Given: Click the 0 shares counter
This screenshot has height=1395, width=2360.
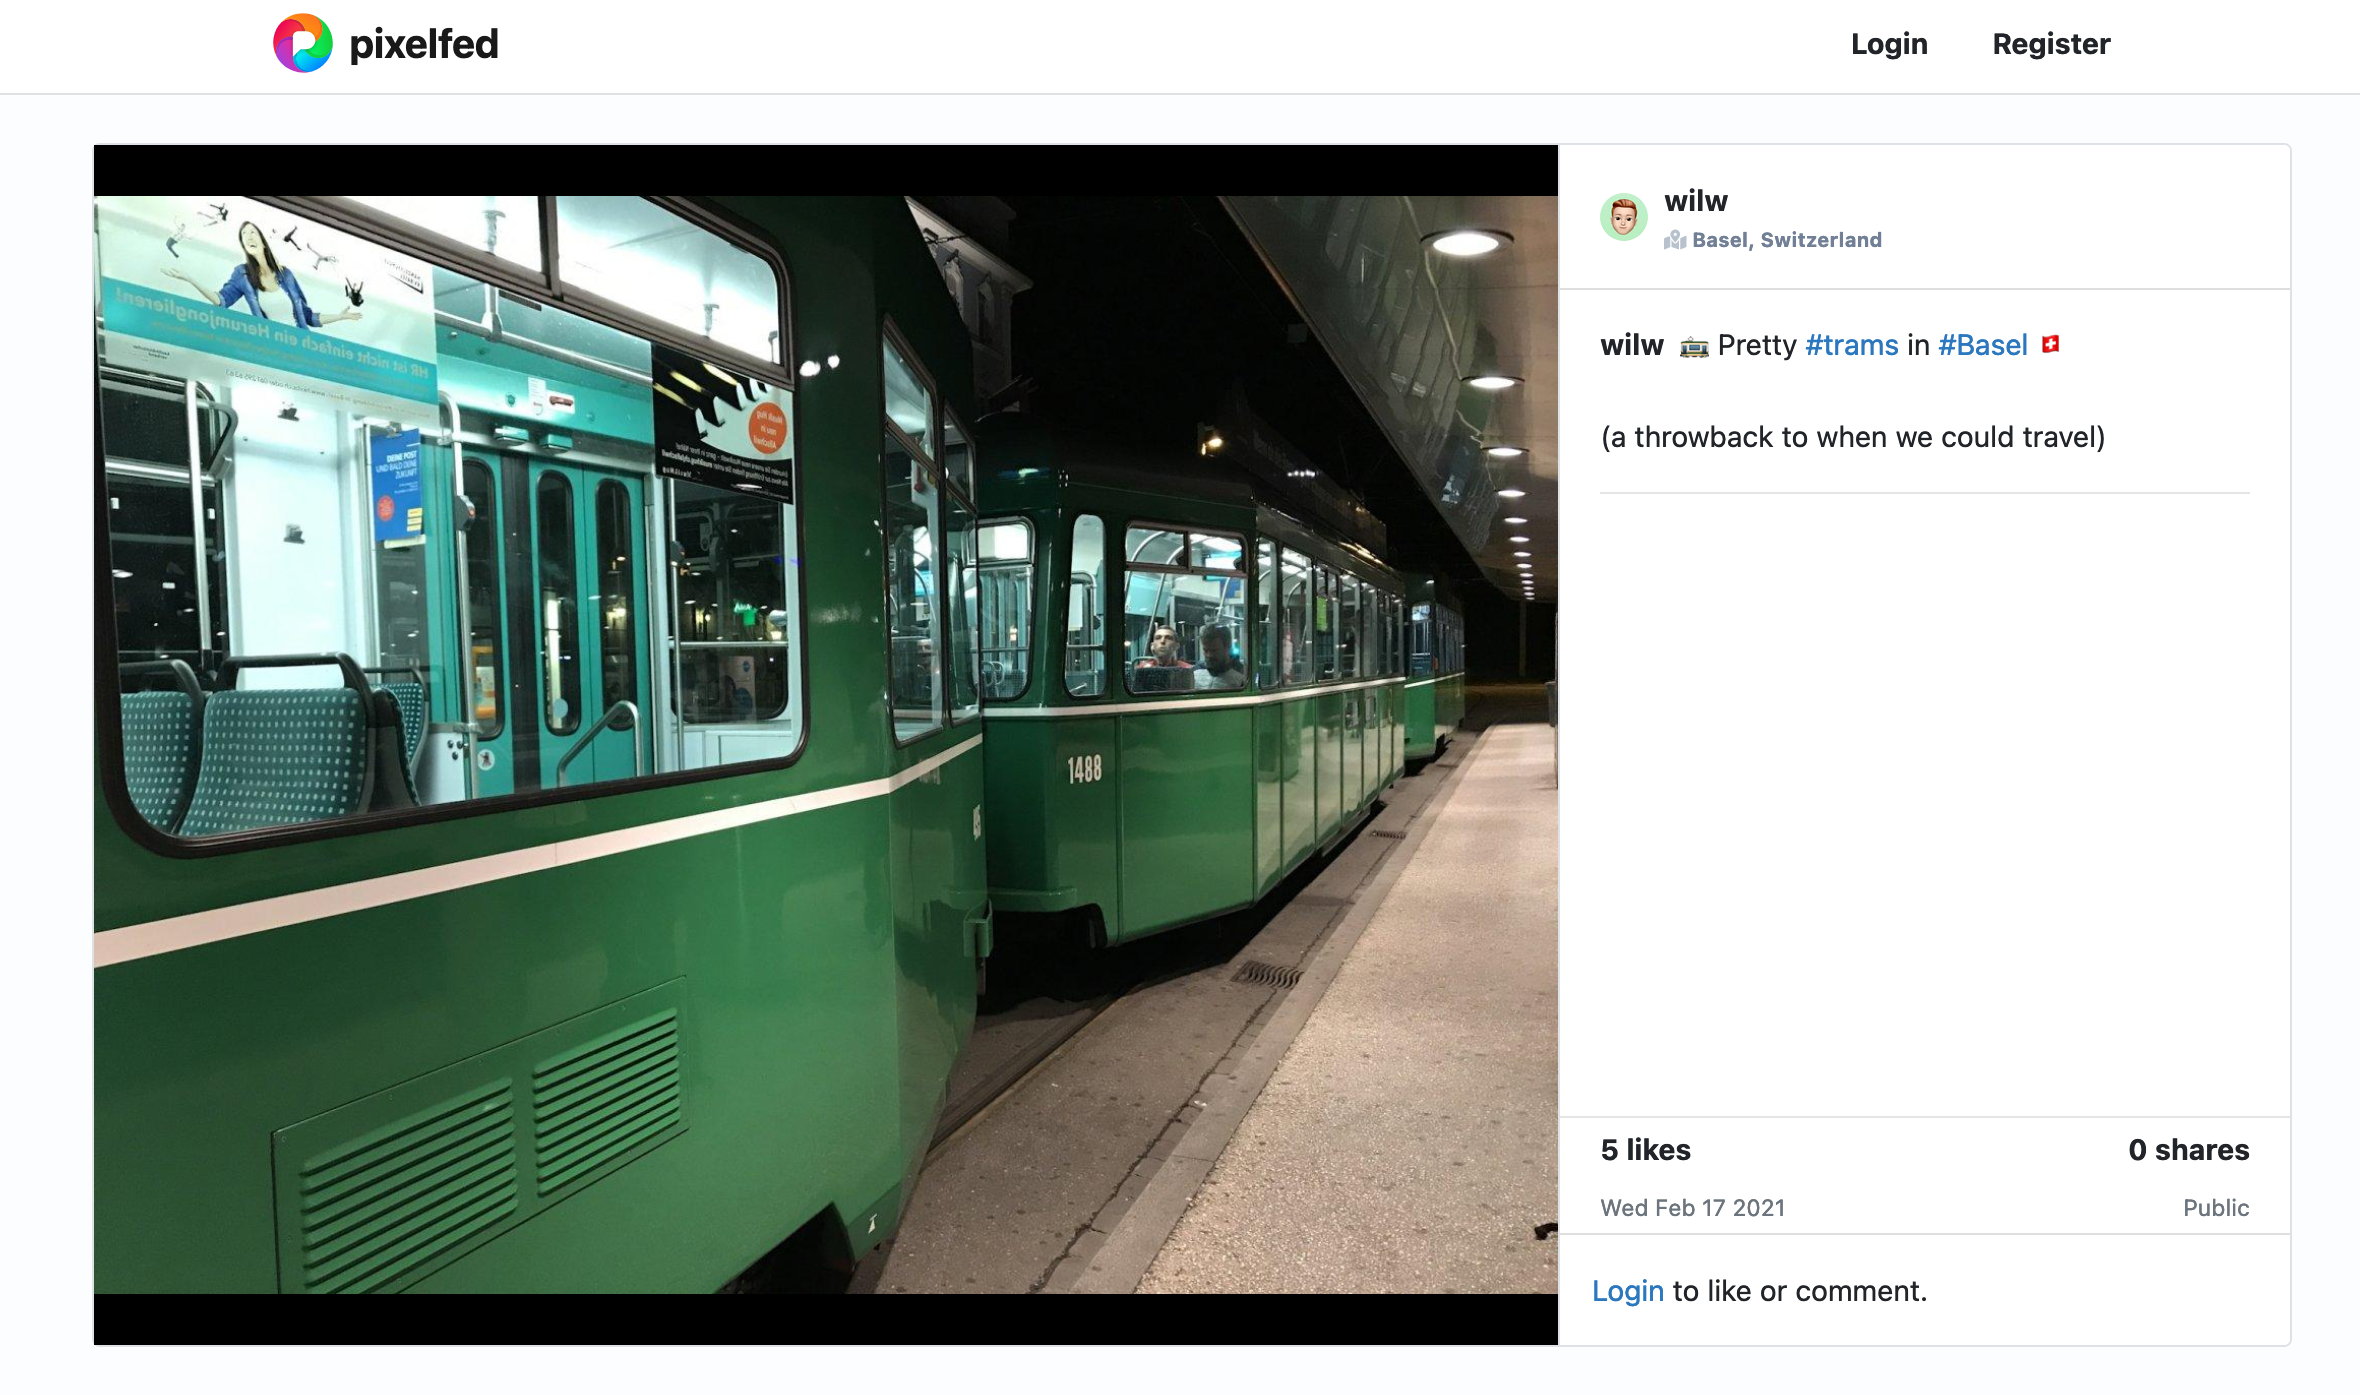Looking at the screenshot, I should [x=2188, y=1150].
